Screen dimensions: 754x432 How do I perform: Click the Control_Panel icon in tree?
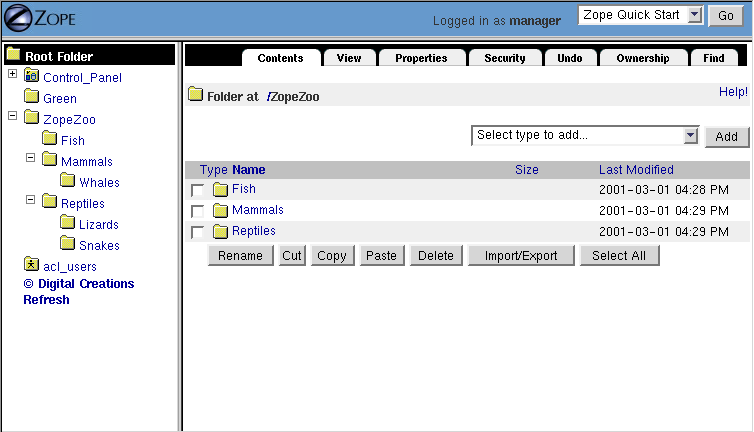point(32,77)
